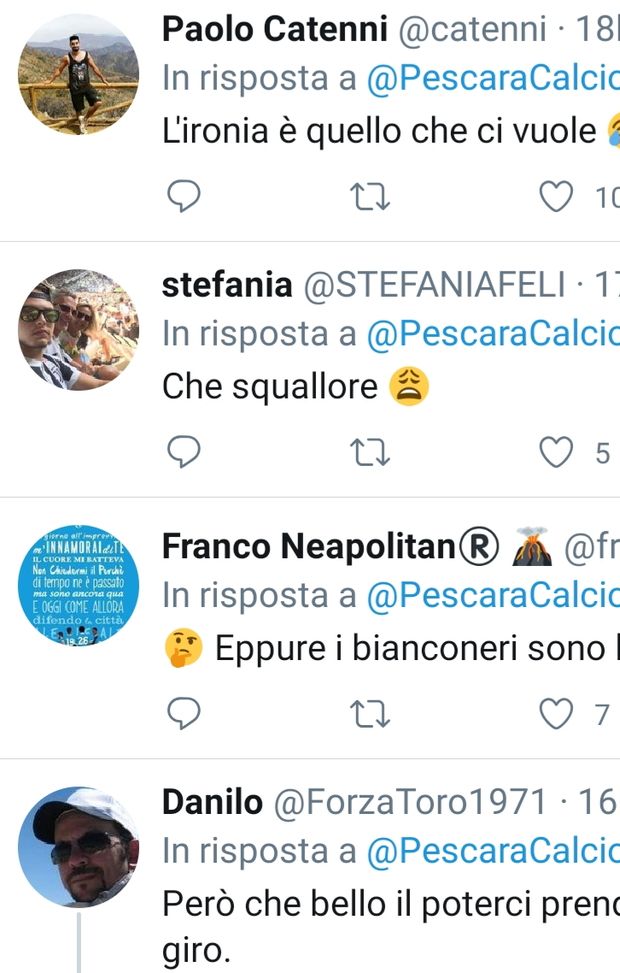Screen dimensions: 620x973
Task: Open Danilo's profile avatar
Action: click(79, 846)
